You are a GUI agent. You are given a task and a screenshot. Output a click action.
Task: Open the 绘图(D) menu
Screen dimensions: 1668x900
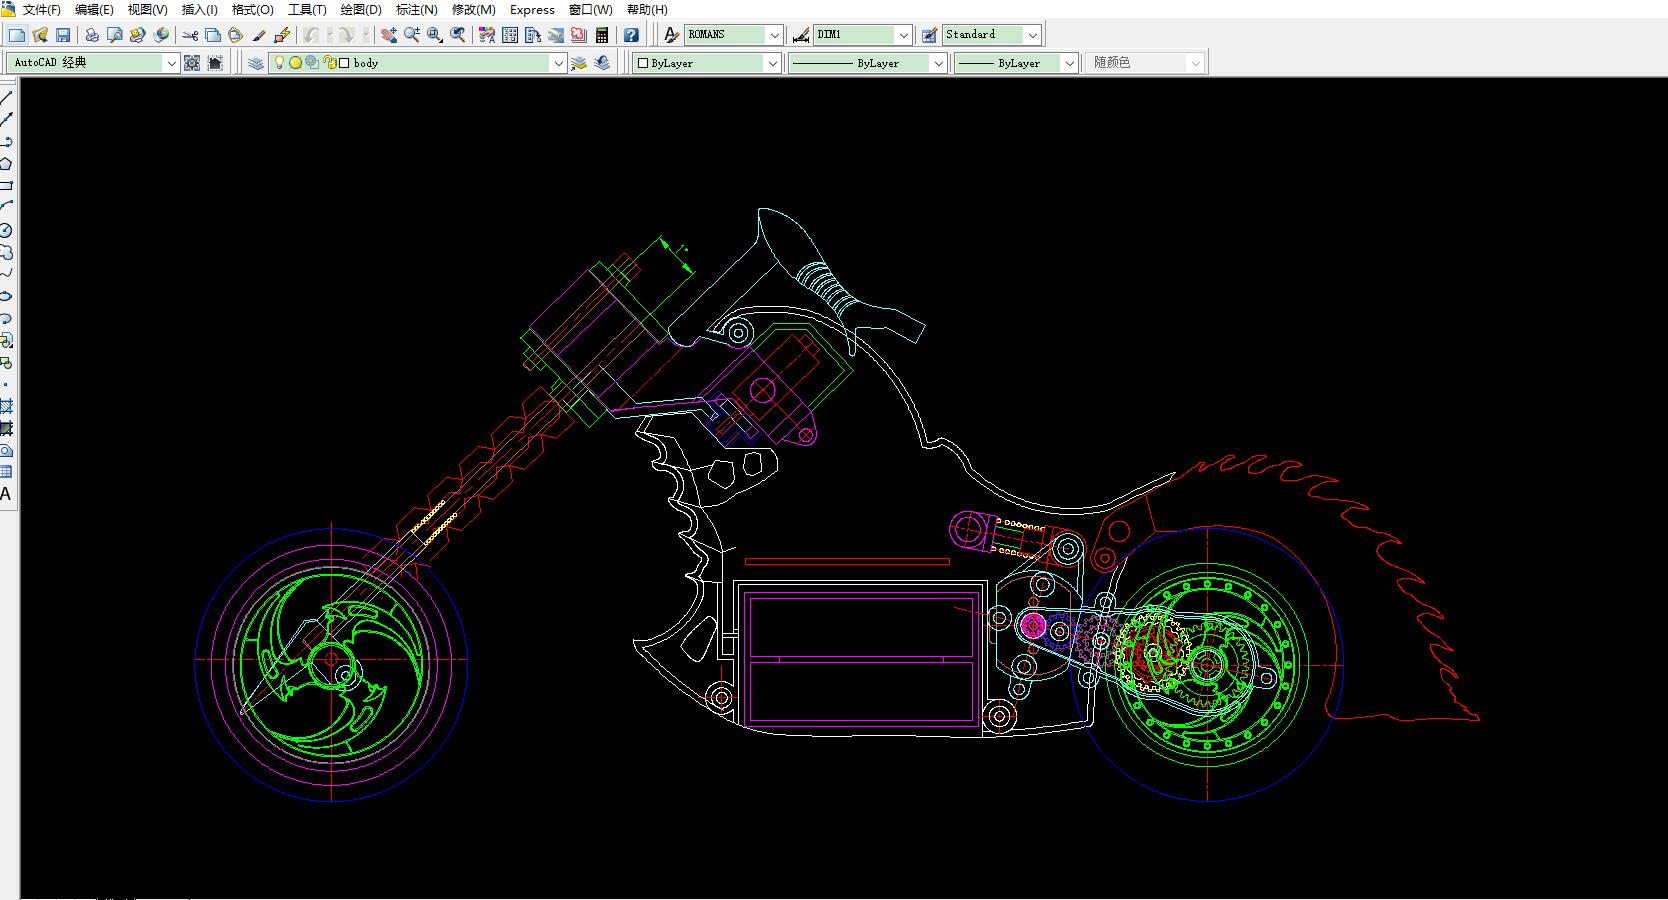[x=359, y=10]
